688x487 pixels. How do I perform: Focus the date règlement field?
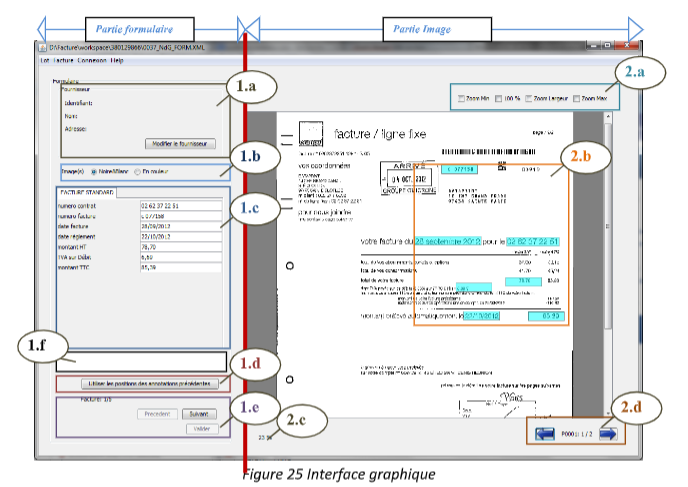pyautogui.click(x=181, y=236)
